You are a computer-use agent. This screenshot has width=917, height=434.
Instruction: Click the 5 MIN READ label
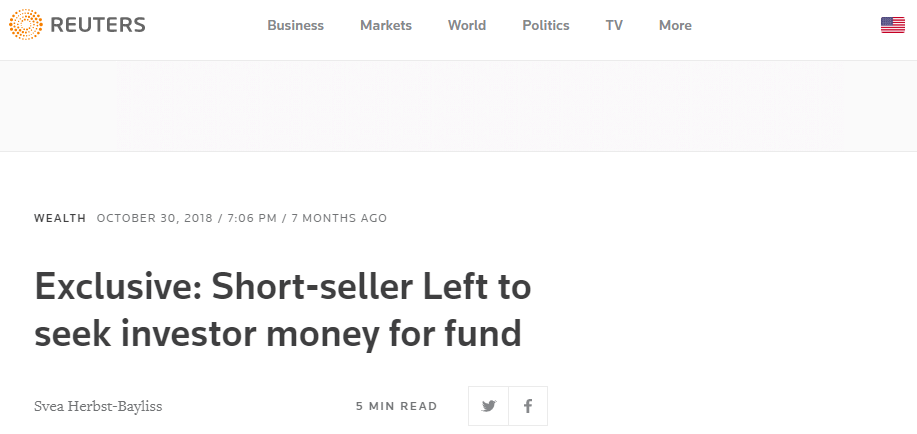(396, 406)
